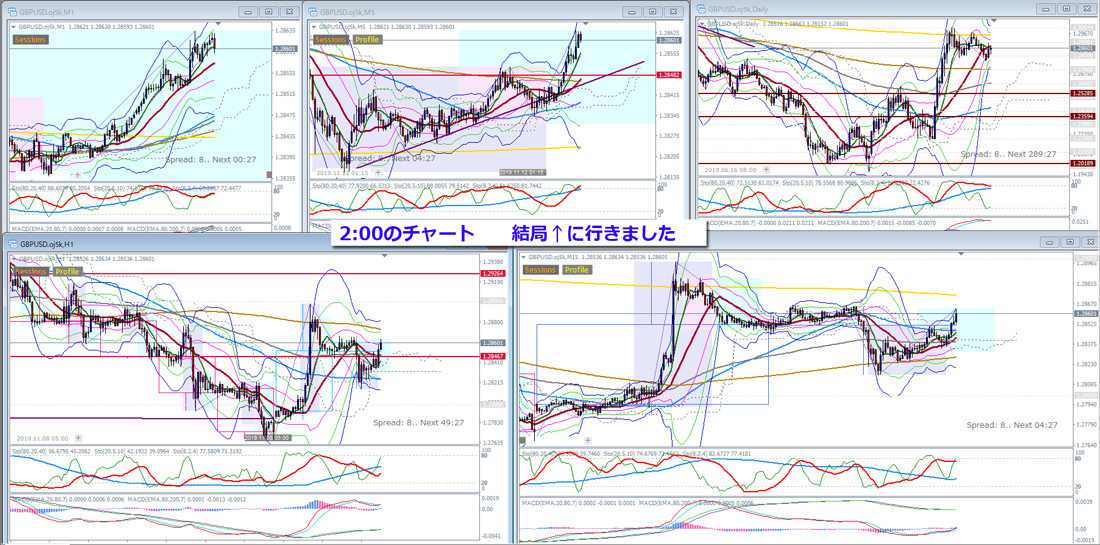1100x545 pixels.
Task: Click the Sto(80,20,40) label in H1 subwindow
Action: pyautogui.click(x=32, y=450)
